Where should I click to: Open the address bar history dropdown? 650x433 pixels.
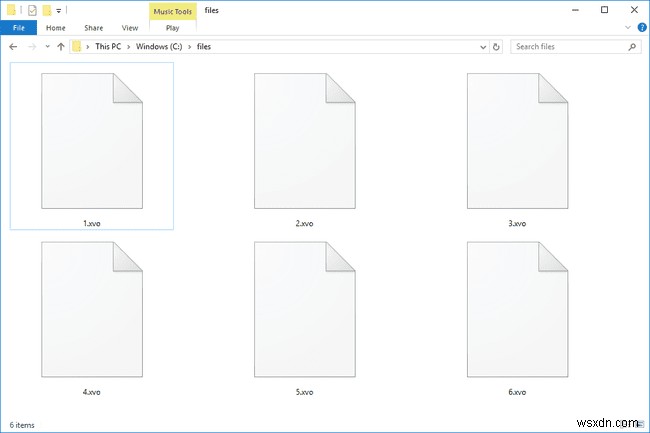[x=483, y=47]
